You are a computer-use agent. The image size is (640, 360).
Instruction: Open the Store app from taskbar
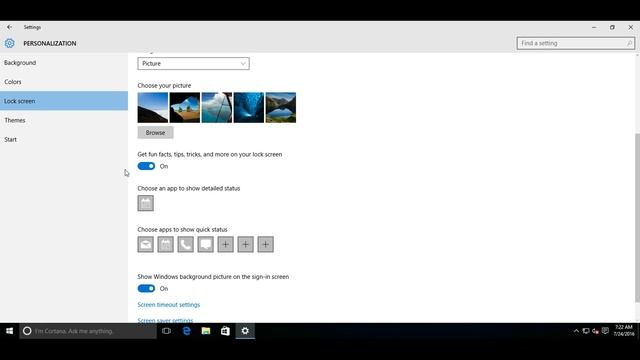coord(225,331)
